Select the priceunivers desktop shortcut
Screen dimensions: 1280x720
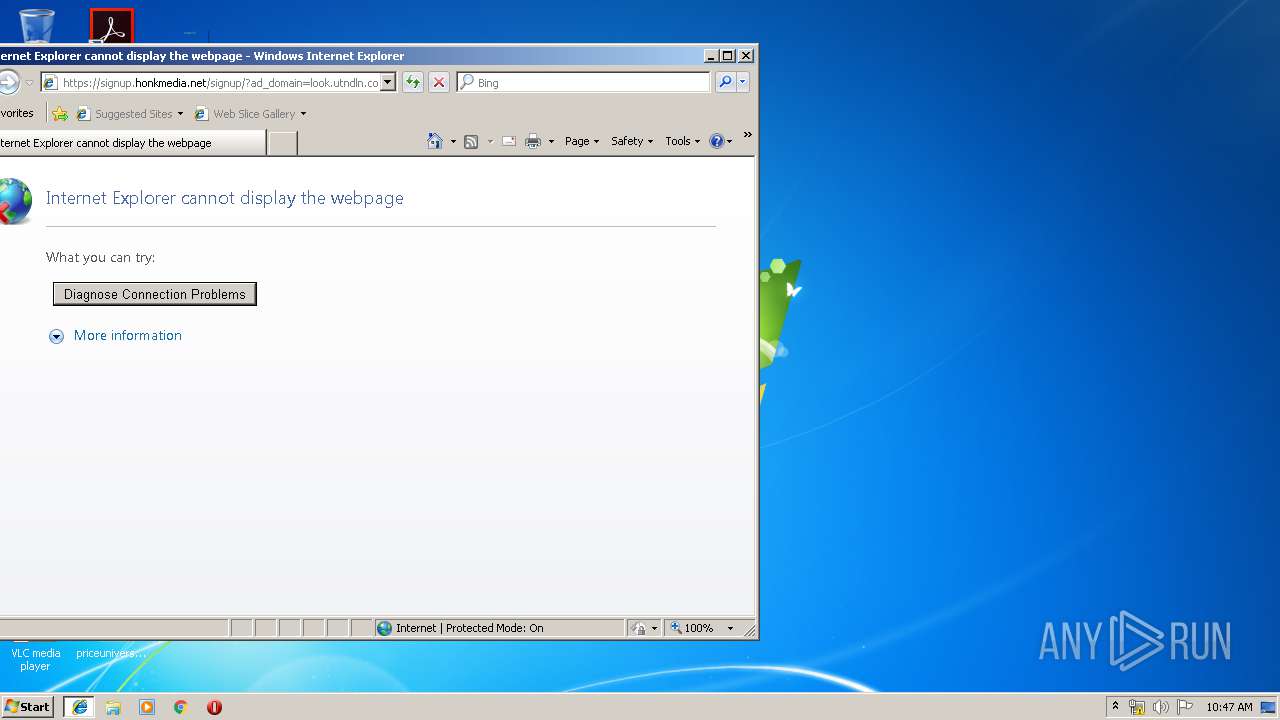111,653
